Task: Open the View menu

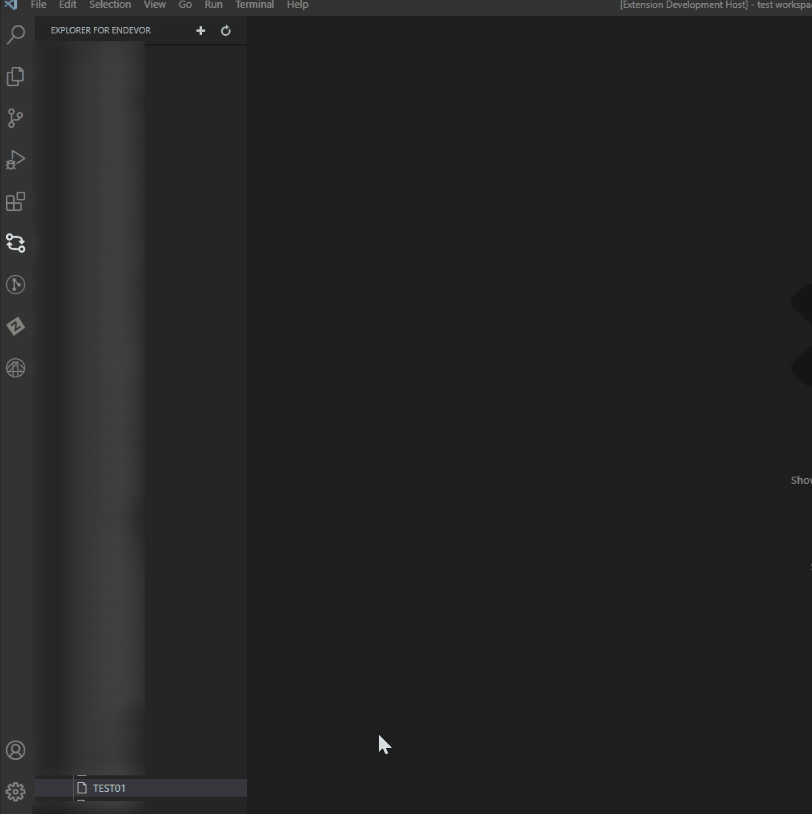Action: click(154, 5)
